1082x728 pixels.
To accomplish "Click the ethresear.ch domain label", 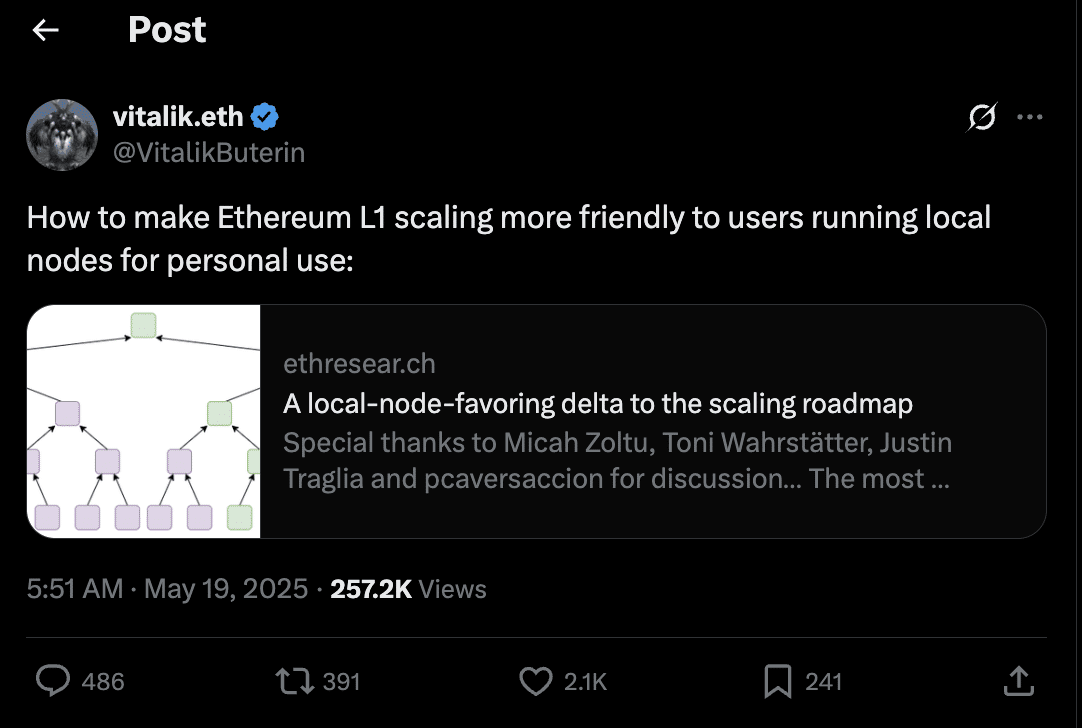I will coord(360,364).
